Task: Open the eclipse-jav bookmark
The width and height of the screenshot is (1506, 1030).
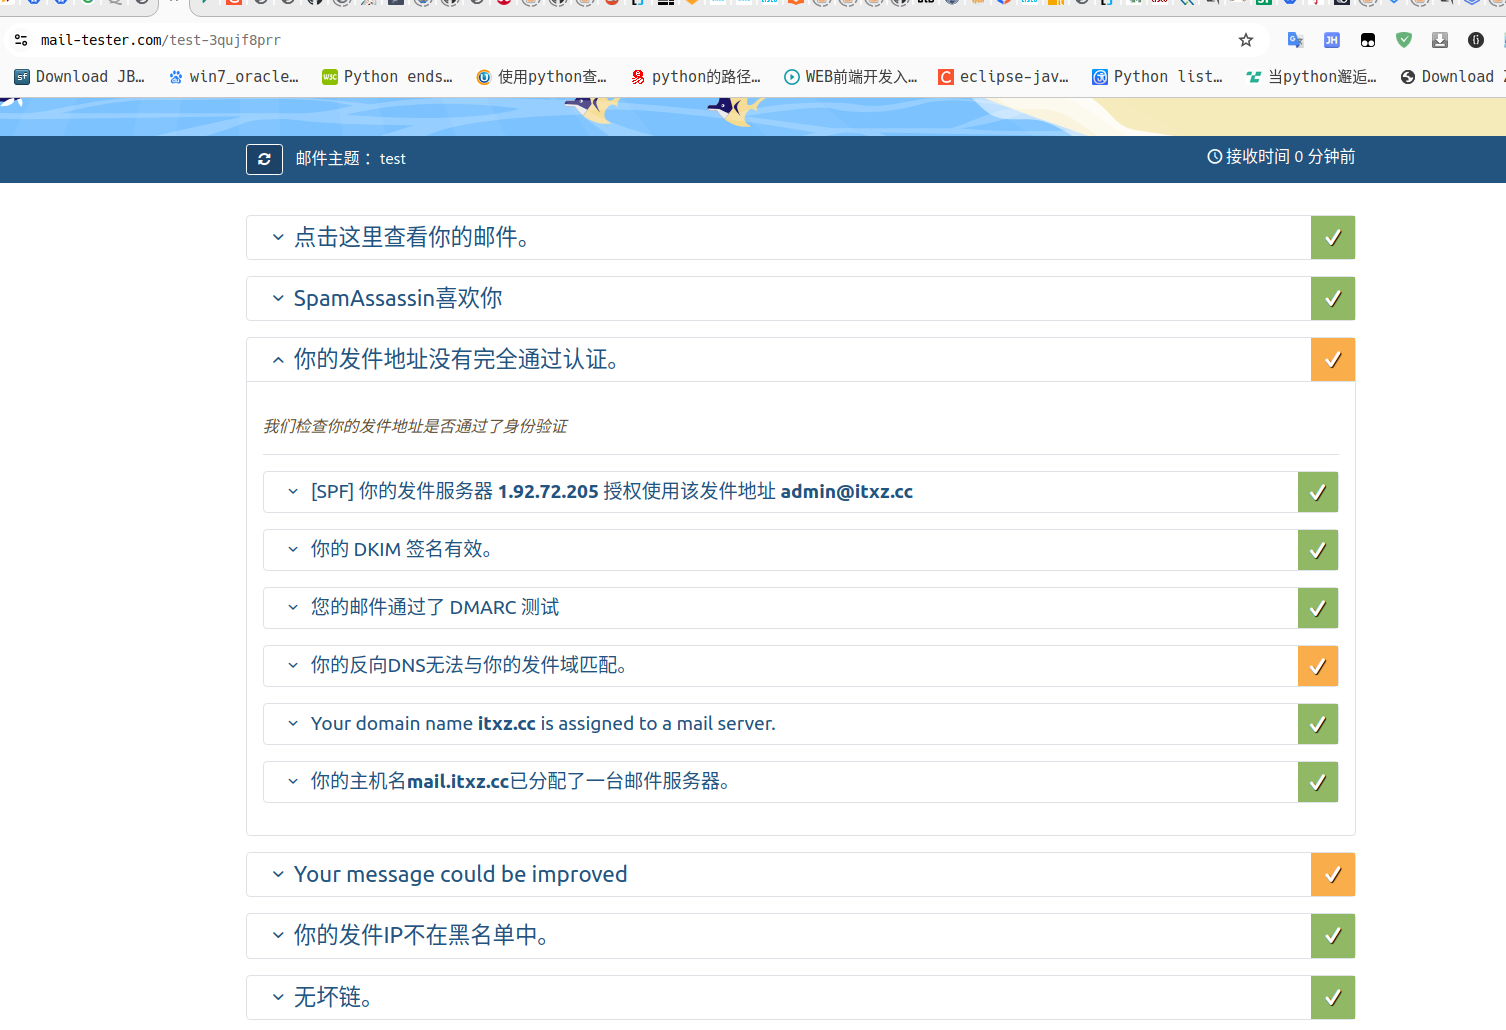Action: (1004, 77)
